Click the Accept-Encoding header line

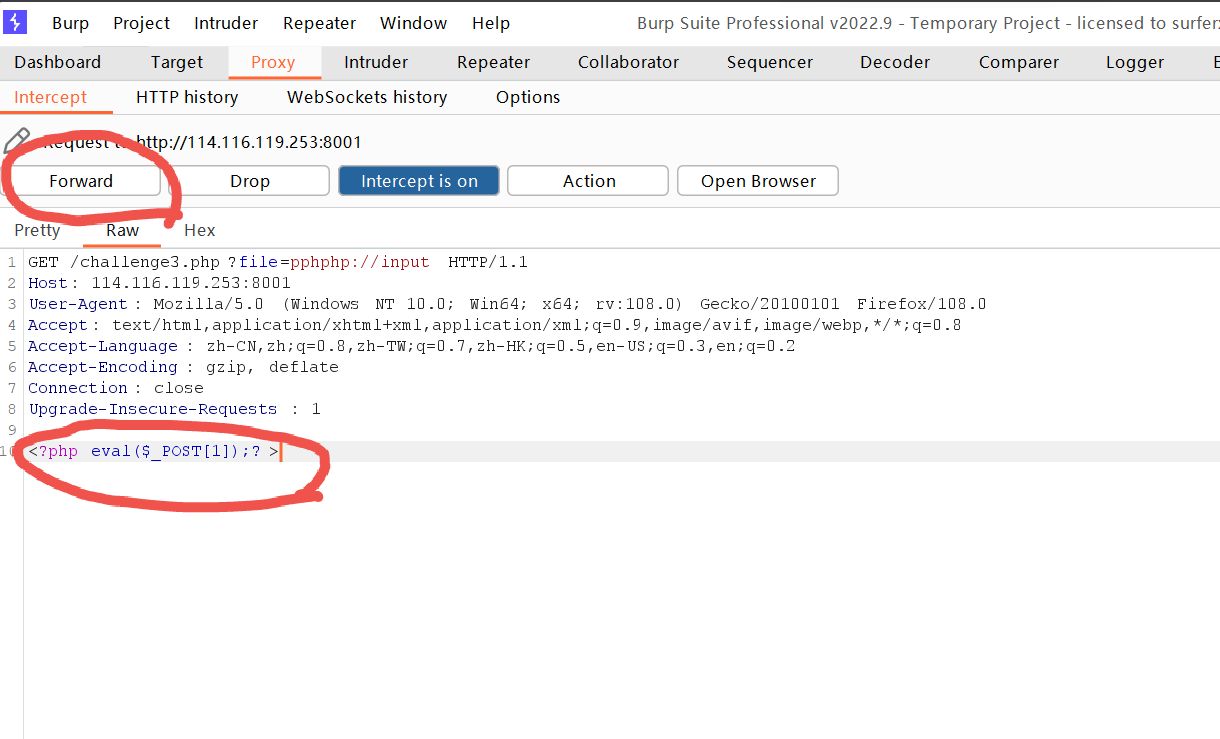[183, 367]
